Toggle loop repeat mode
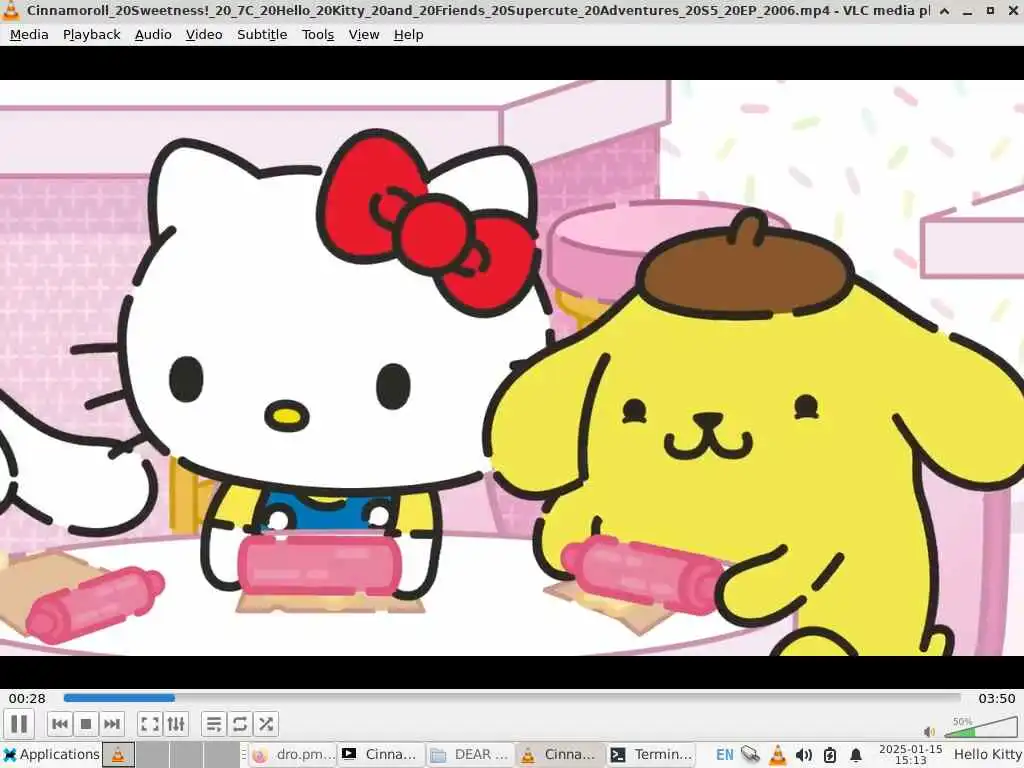Image resolution: width=1024 pixels, height=768 pixels. coord(240,724)
